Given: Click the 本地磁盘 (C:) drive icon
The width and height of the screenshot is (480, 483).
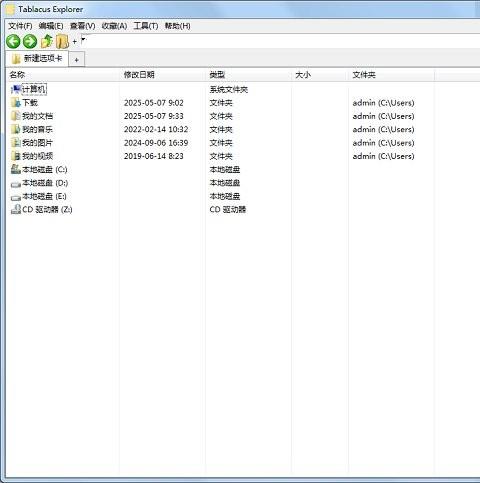Looking at the screenshot, I should [x=16, y=169].
